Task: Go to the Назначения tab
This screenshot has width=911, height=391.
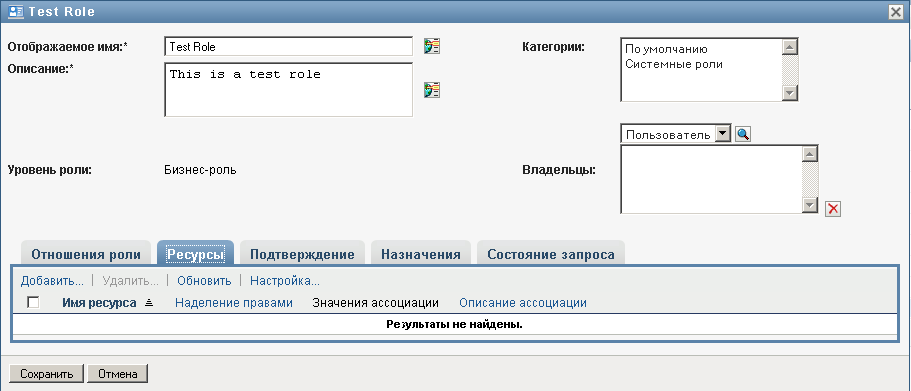Action: coord(421,254)
